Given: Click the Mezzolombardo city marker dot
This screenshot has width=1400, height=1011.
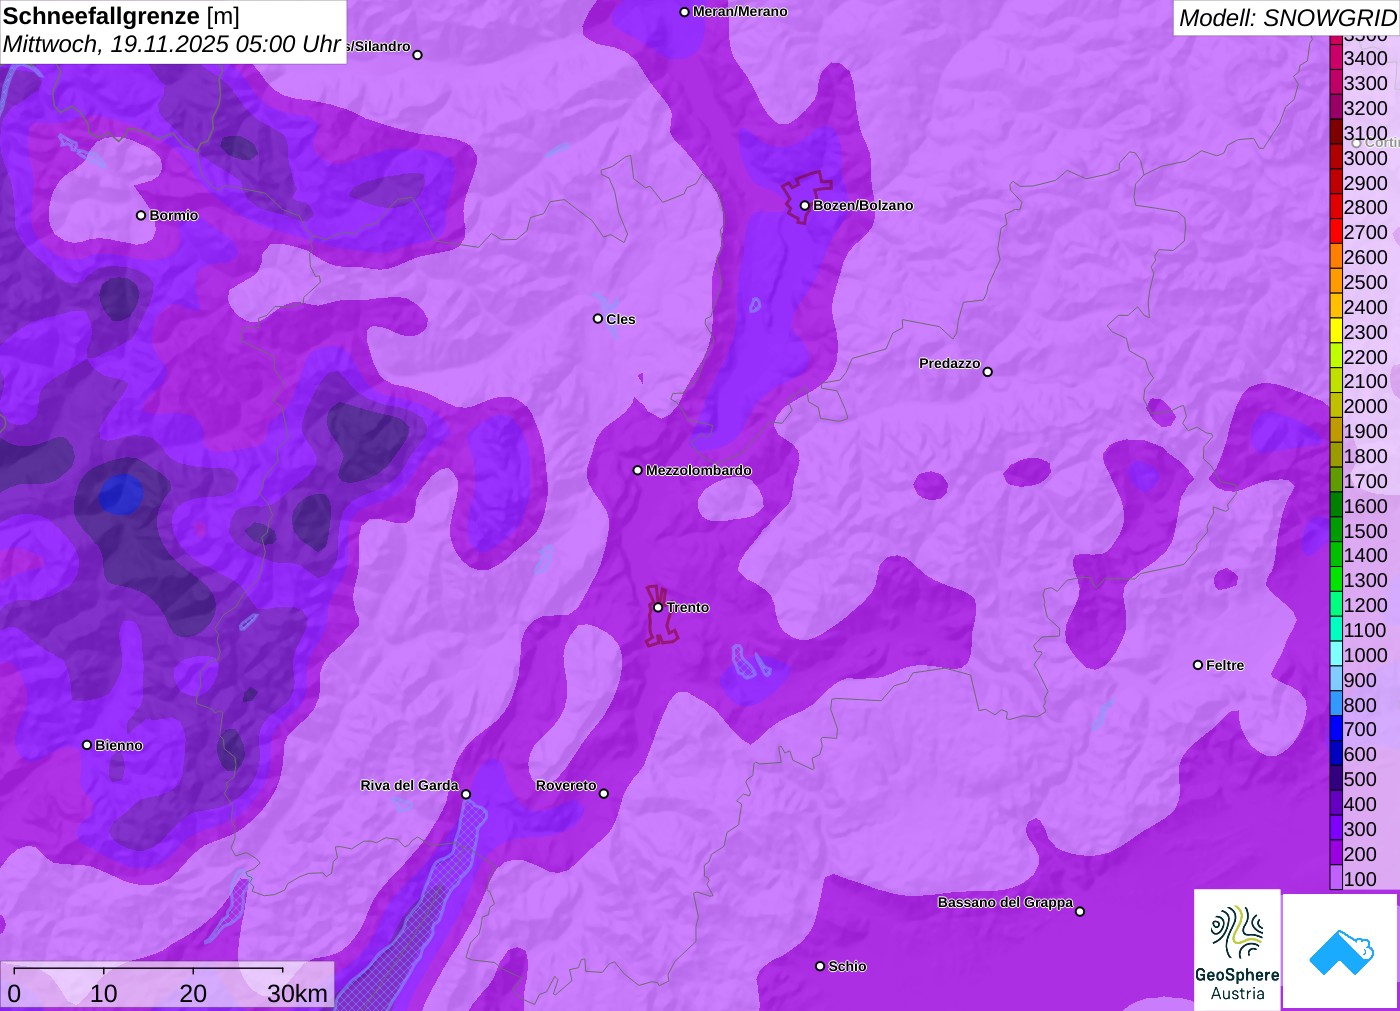Looking at the screenshot, I should point(638,470).
